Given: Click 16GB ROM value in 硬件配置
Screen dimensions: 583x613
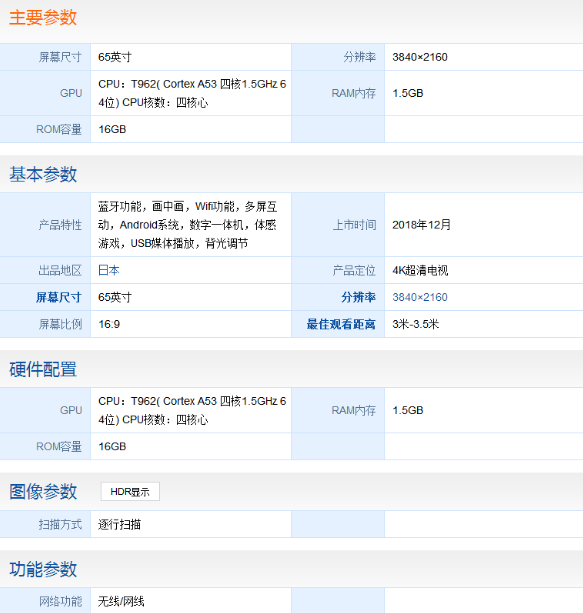Looking at the screenshot, I should click(x=112, y=446).
